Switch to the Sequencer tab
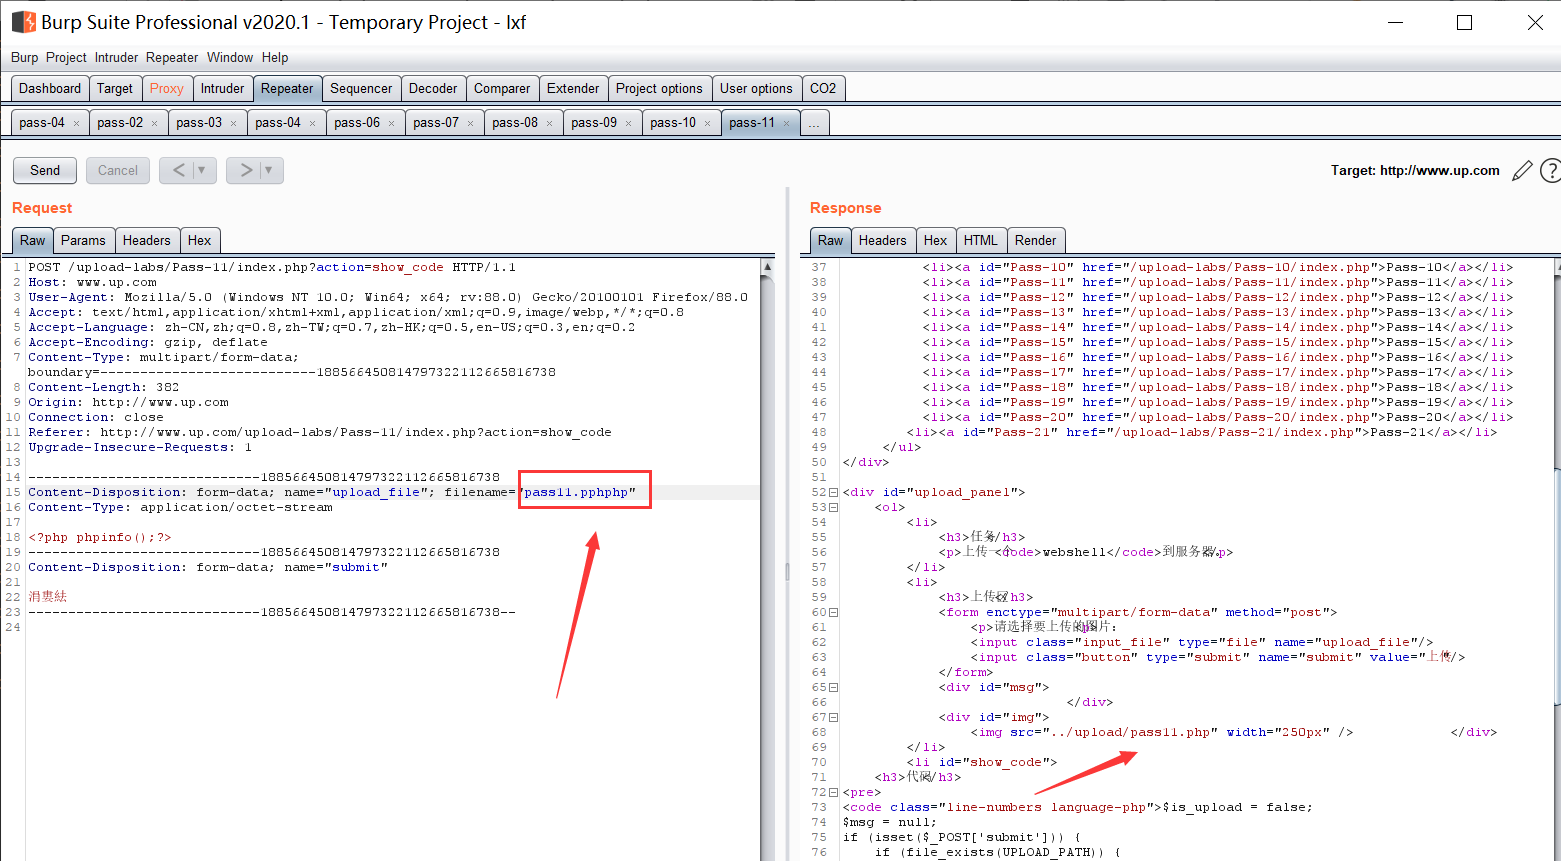Screen dimensions: 1561x861 [361, 88]
